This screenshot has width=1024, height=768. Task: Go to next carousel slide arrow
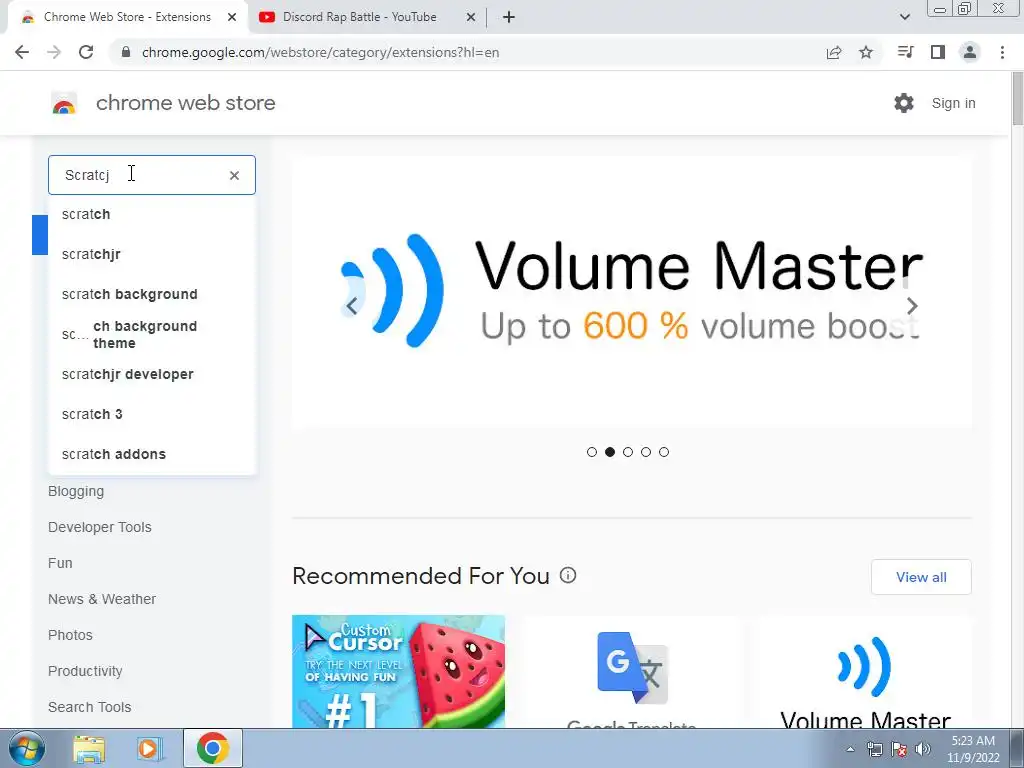[x=912, y=306]
